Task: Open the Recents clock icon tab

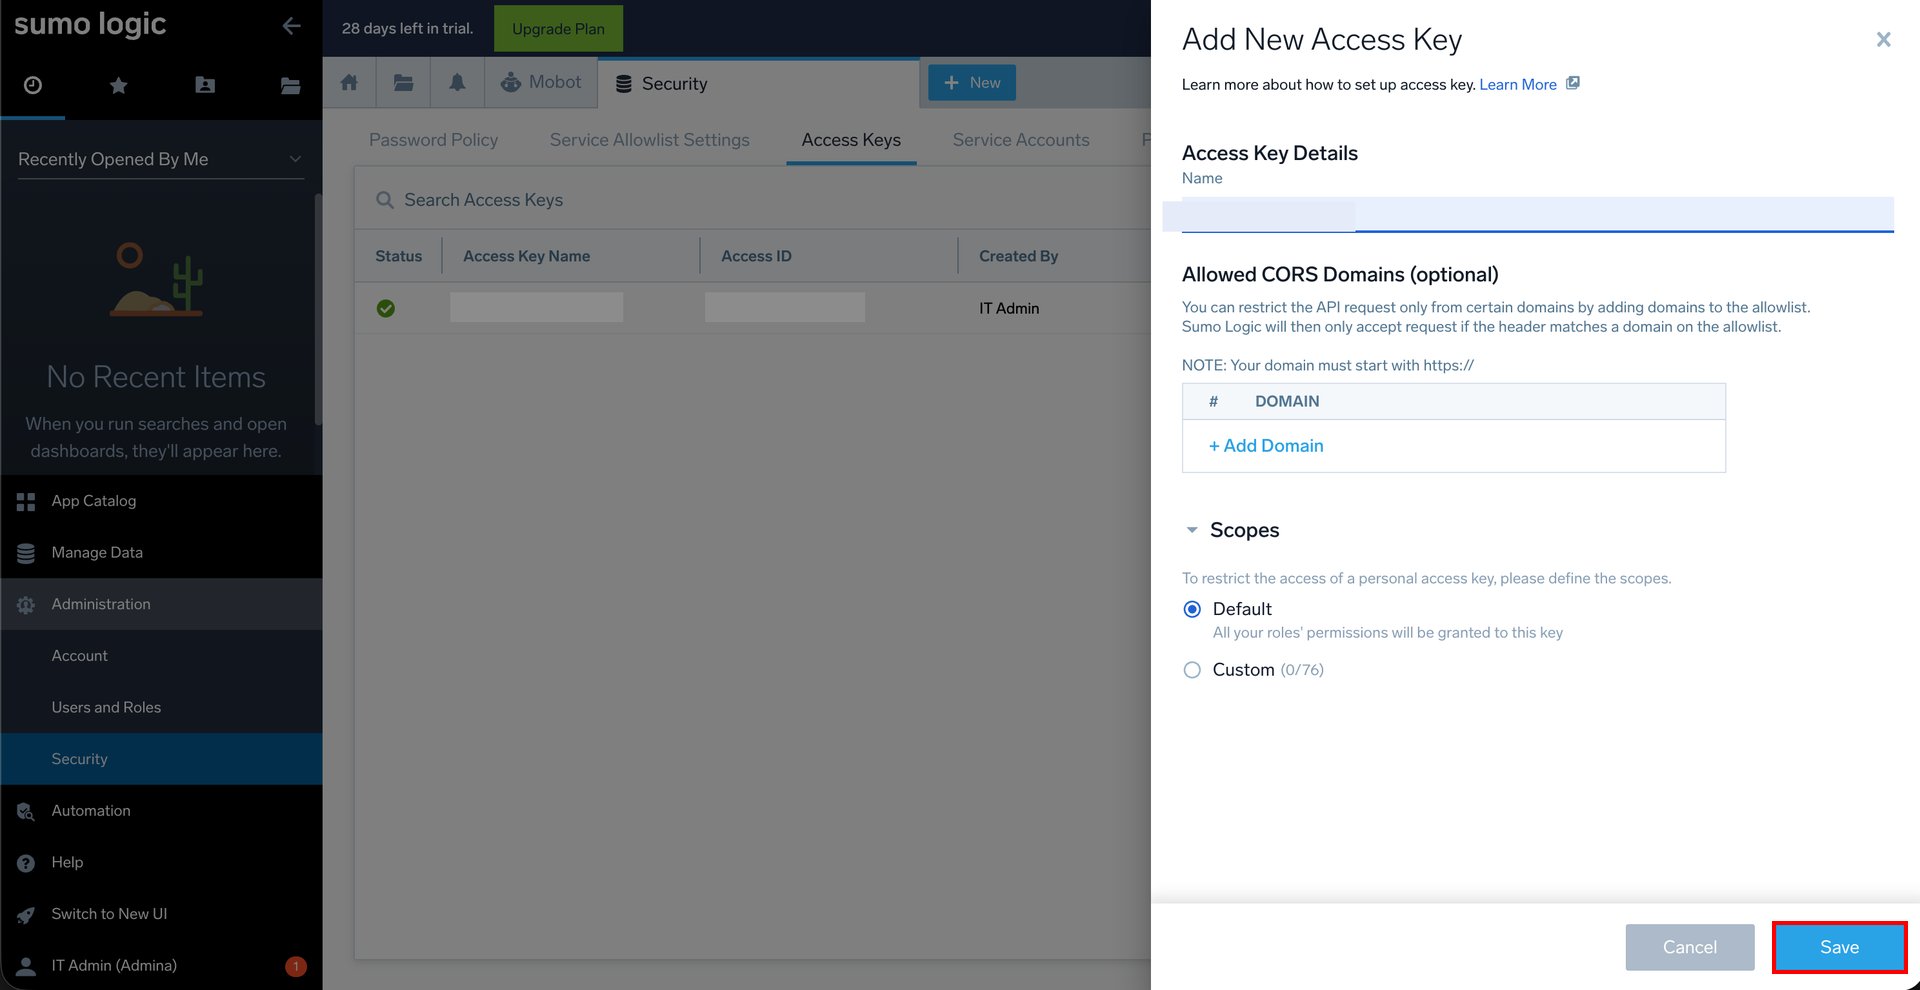Action: pyautogui.click(x=33, y=85)
